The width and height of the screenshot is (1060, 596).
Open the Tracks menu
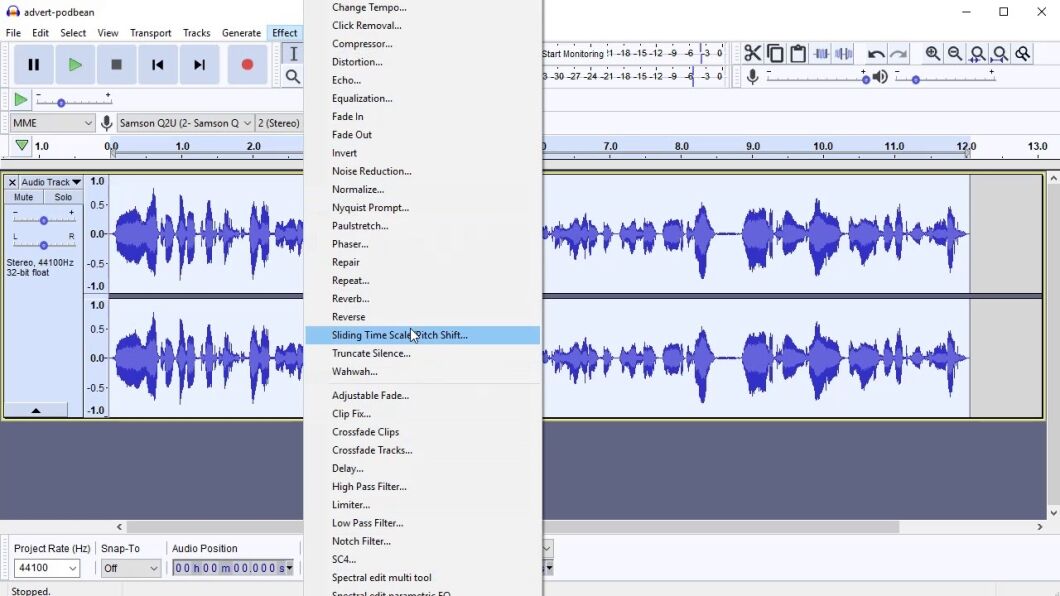point(196,32)
